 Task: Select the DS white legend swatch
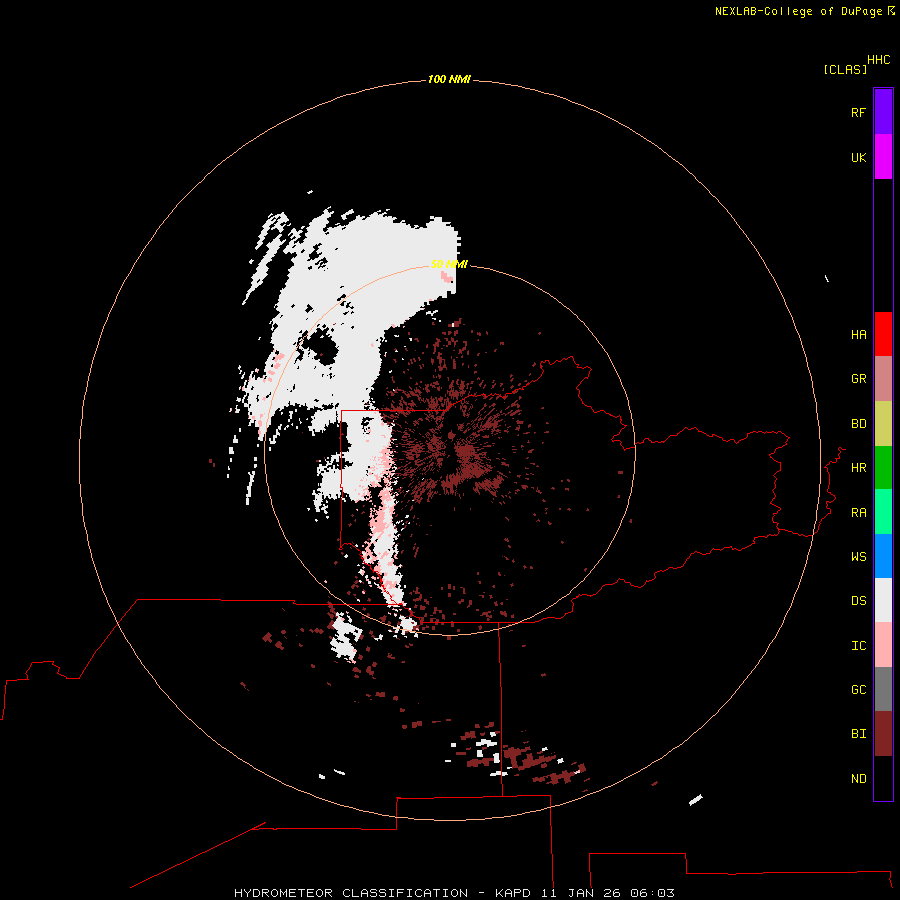point(883,600)
